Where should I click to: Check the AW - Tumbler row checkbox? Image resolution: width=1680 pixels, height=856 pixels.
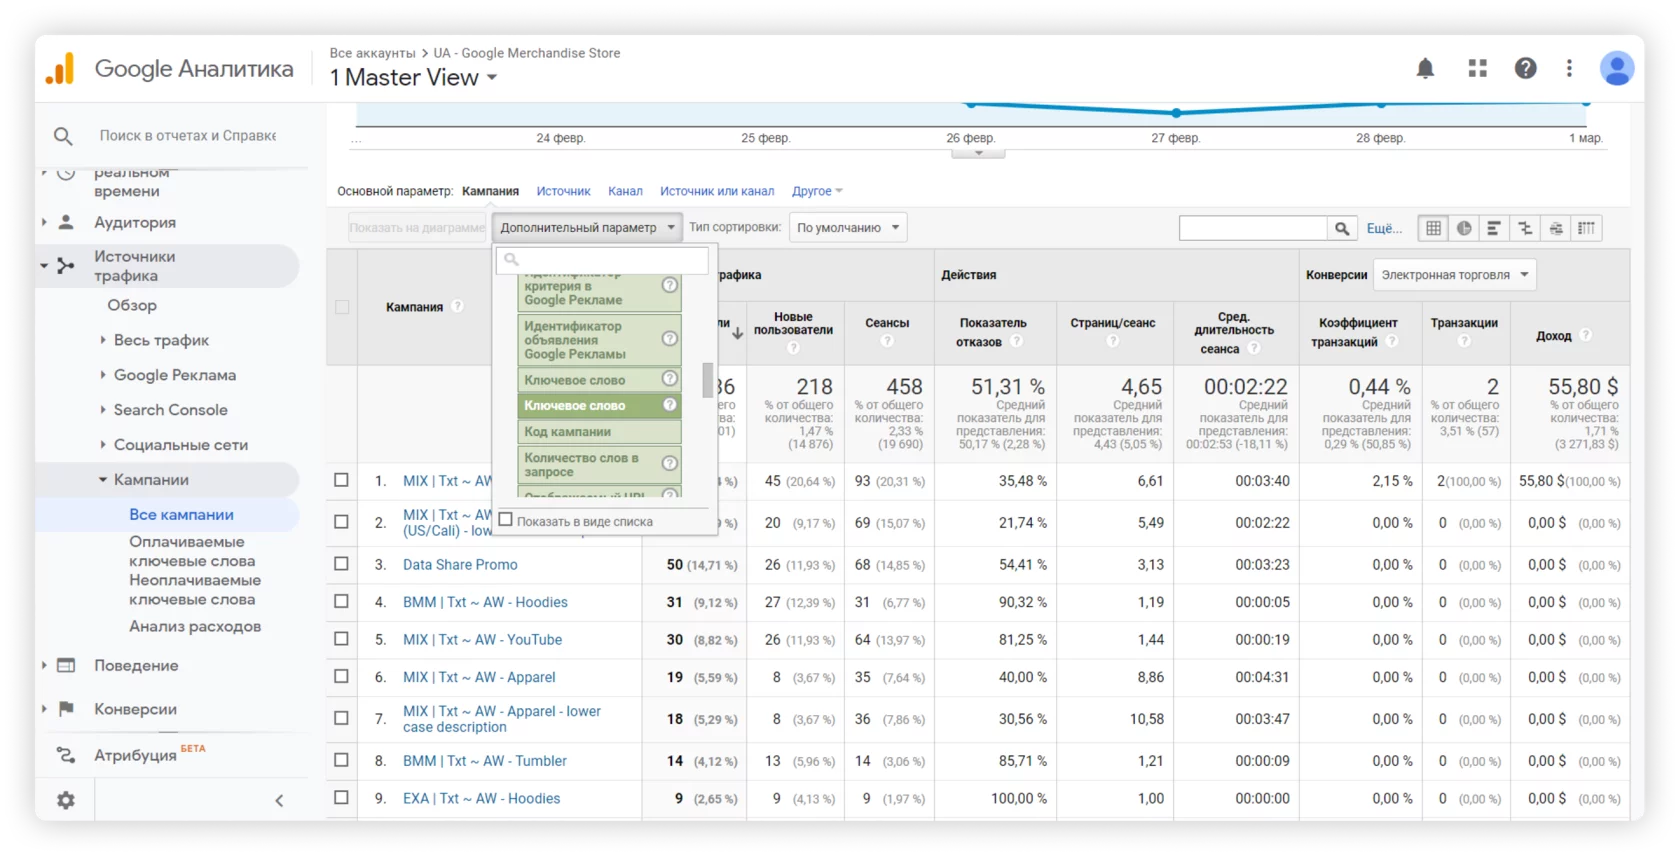[x=342, y=760]
